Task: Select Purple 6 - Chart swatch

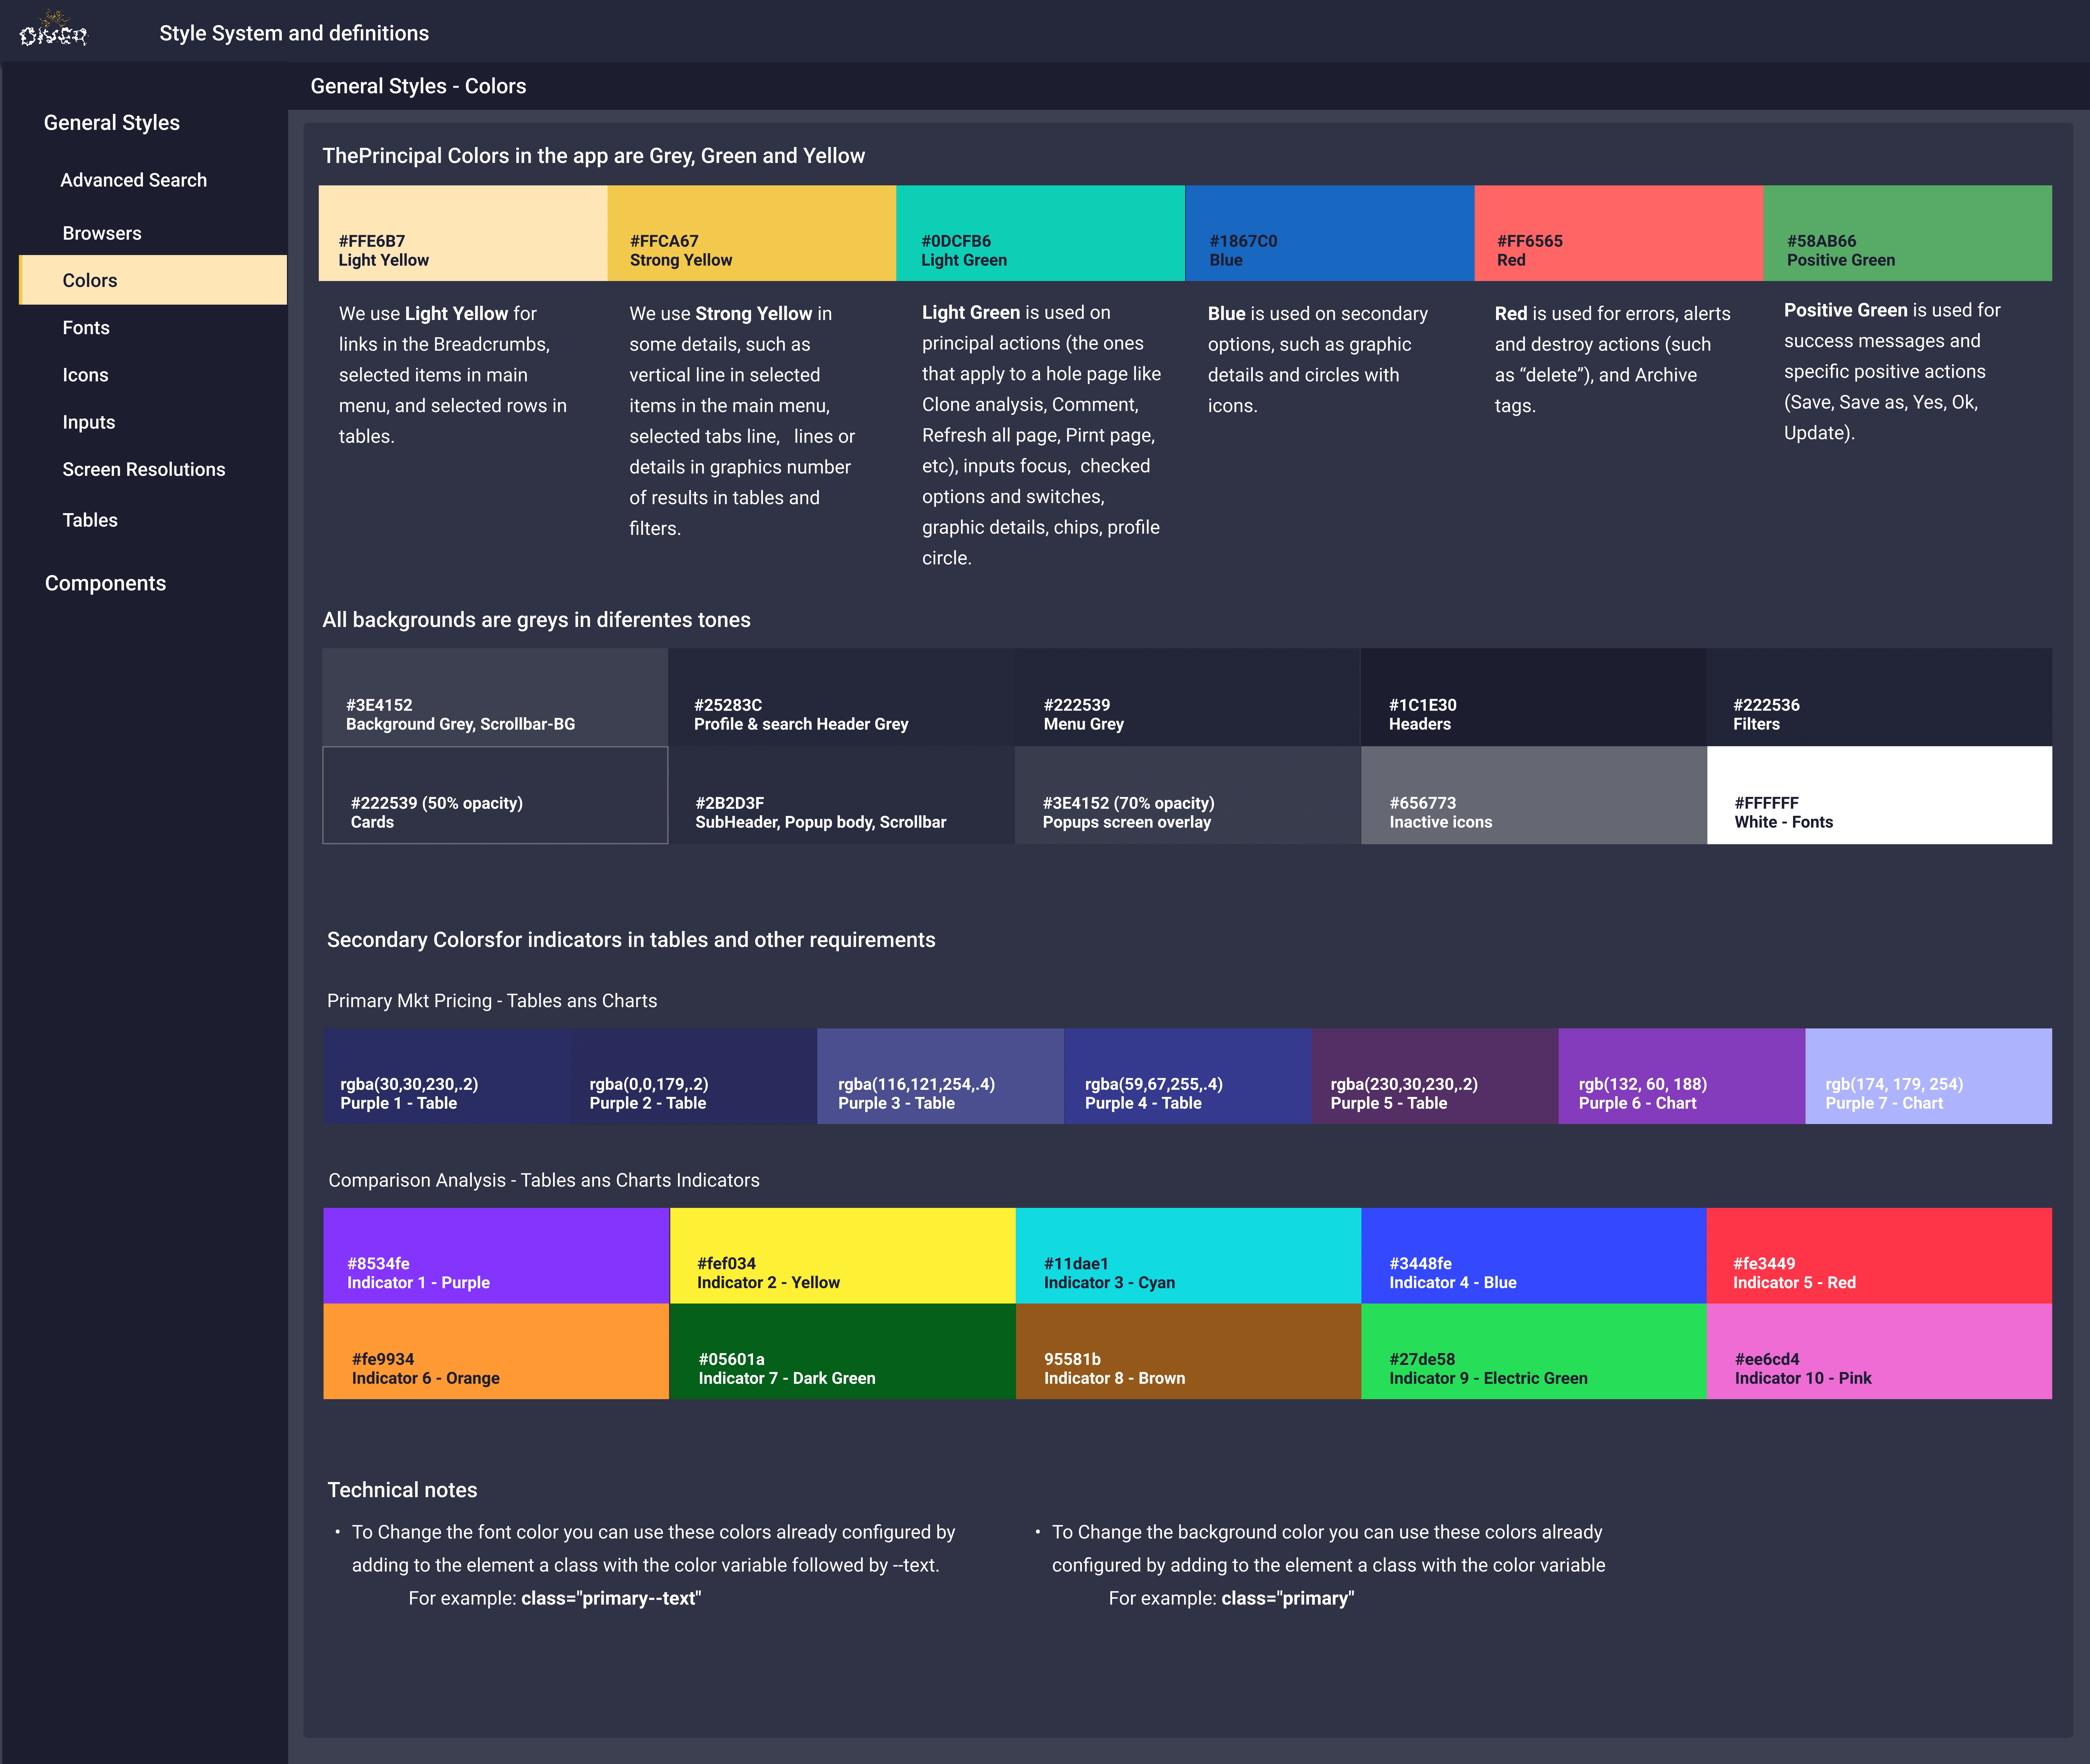Action: [1681, 1076]
